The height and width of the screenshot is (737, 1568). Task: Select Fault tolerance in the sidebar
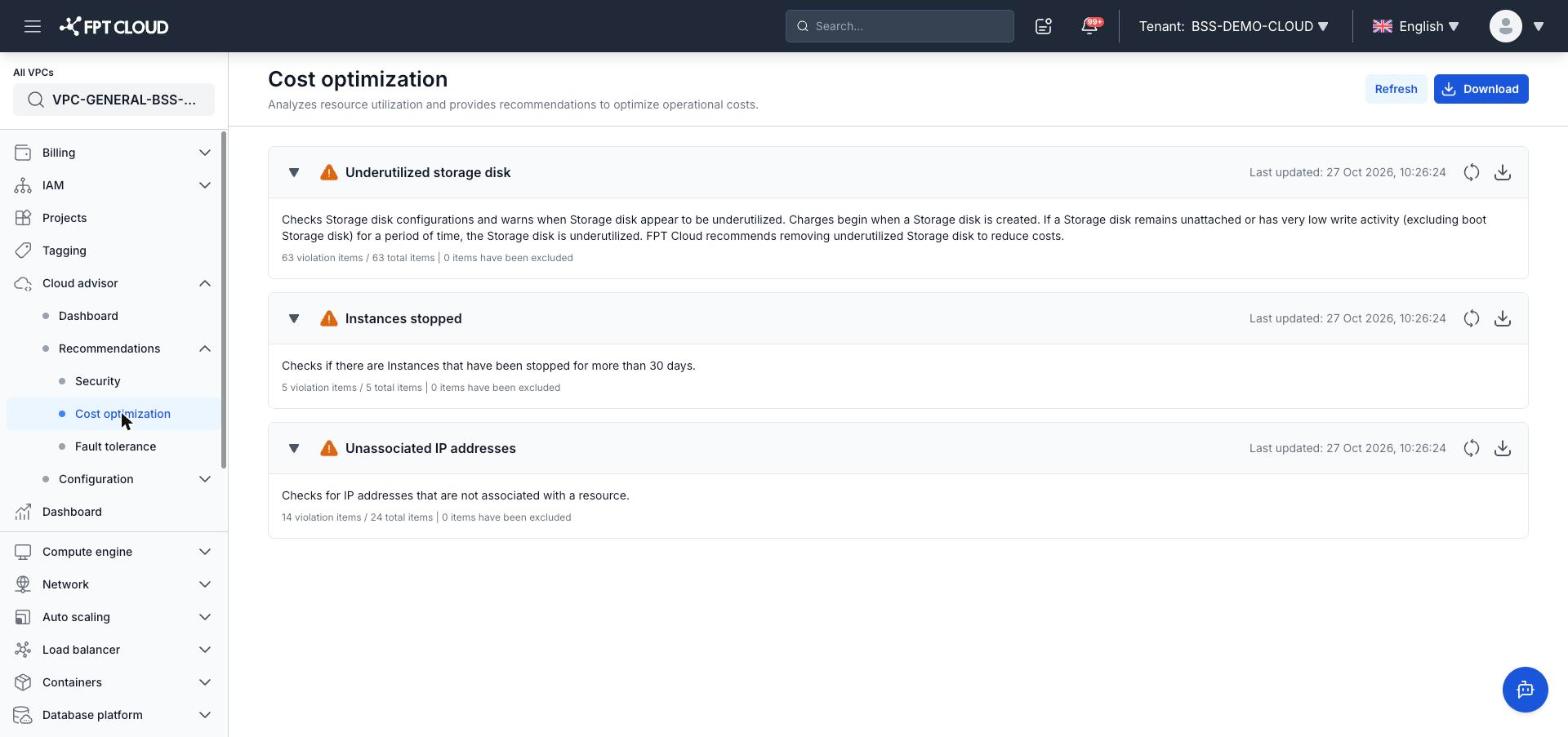click(115, 447)
